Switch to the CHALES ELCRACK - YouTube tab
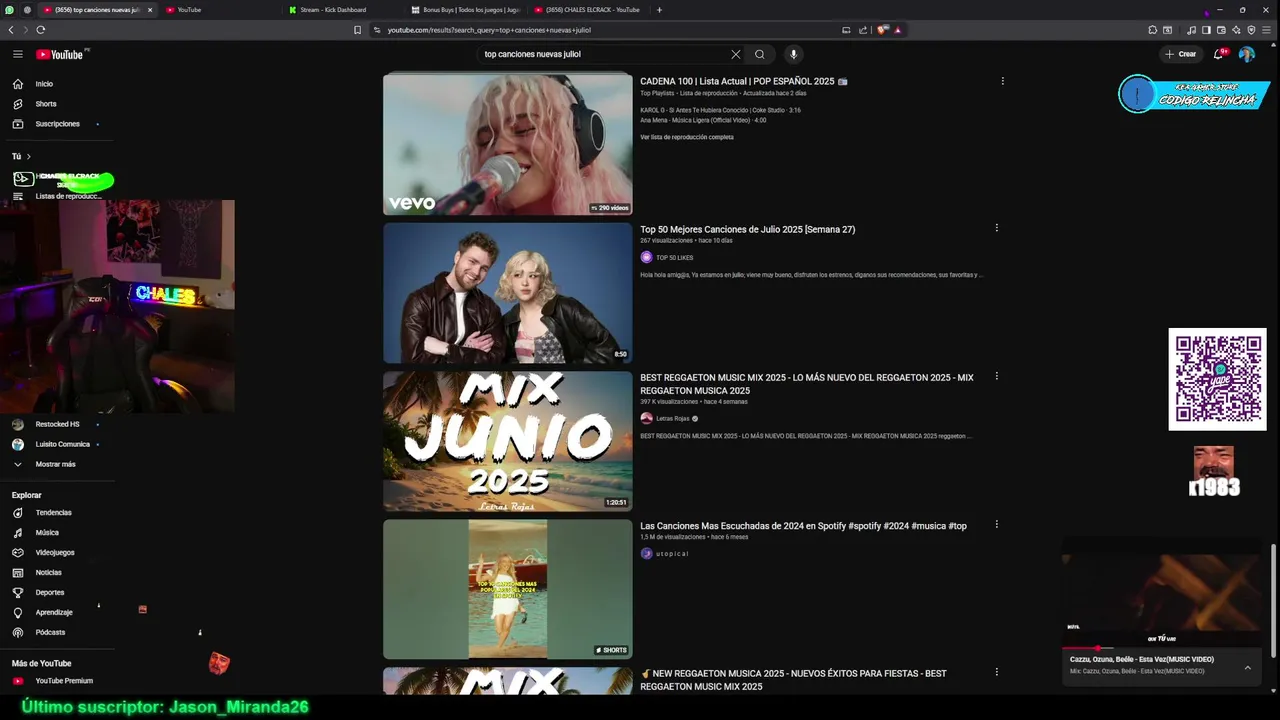Viewport: 1280px width, 720px height. point(589,10)
